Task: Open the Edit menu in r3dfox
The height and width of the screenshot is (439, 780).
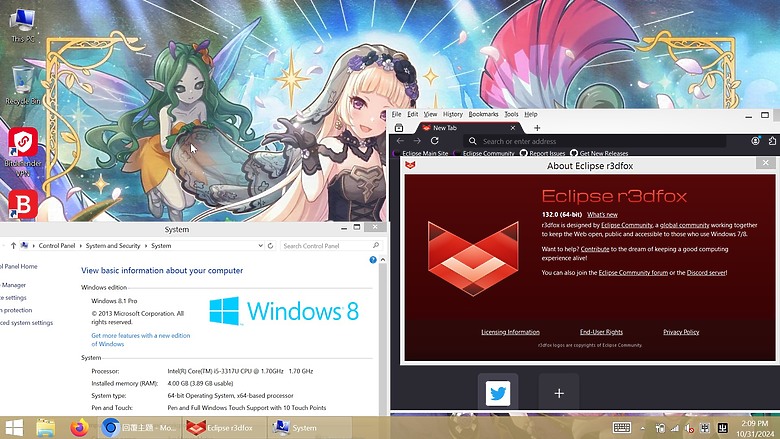Action: pos(412,114)
